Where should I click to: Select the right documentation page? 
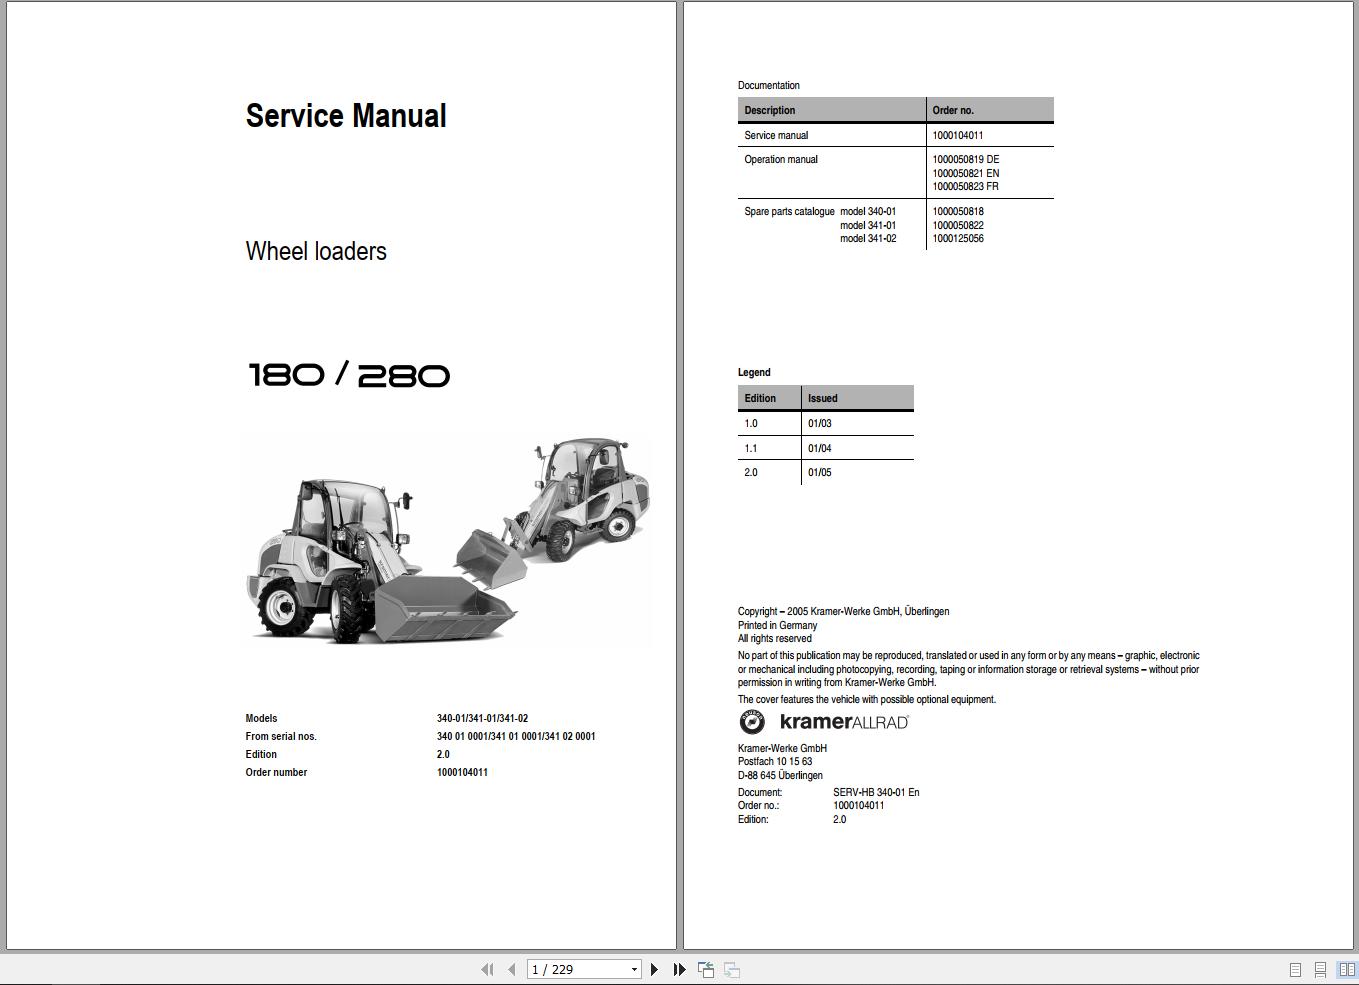click(x=1020, y=470)
